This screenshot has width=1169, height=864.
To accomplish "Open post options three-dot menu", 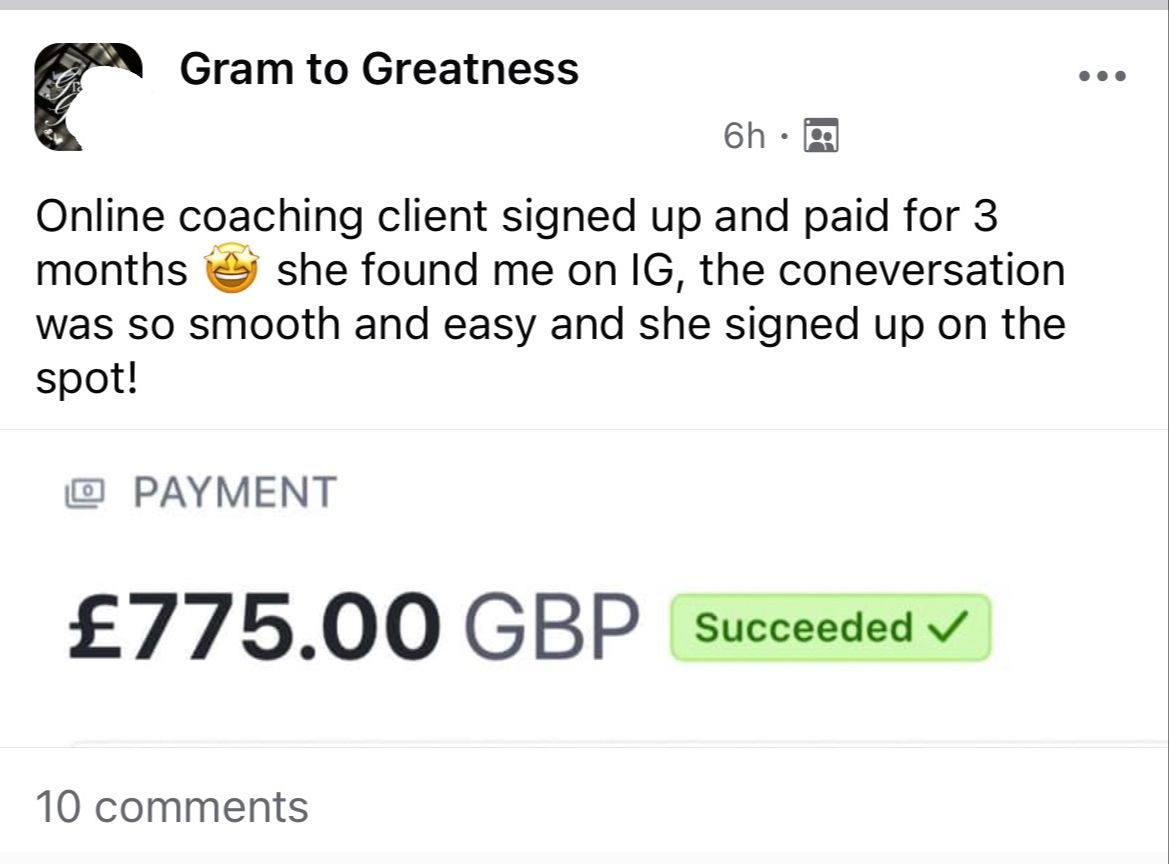I will coord(1102,76).
